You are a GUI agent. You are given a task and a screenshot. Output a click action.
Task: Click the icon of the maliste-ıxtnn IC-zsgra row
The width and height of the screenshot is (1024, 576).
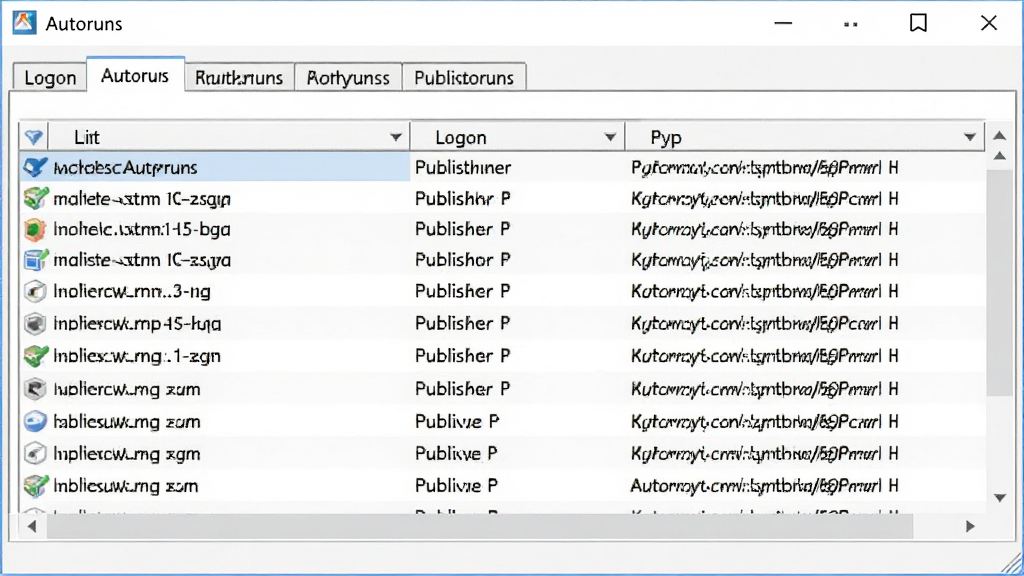pyautogui.click(x=35, y=260)
